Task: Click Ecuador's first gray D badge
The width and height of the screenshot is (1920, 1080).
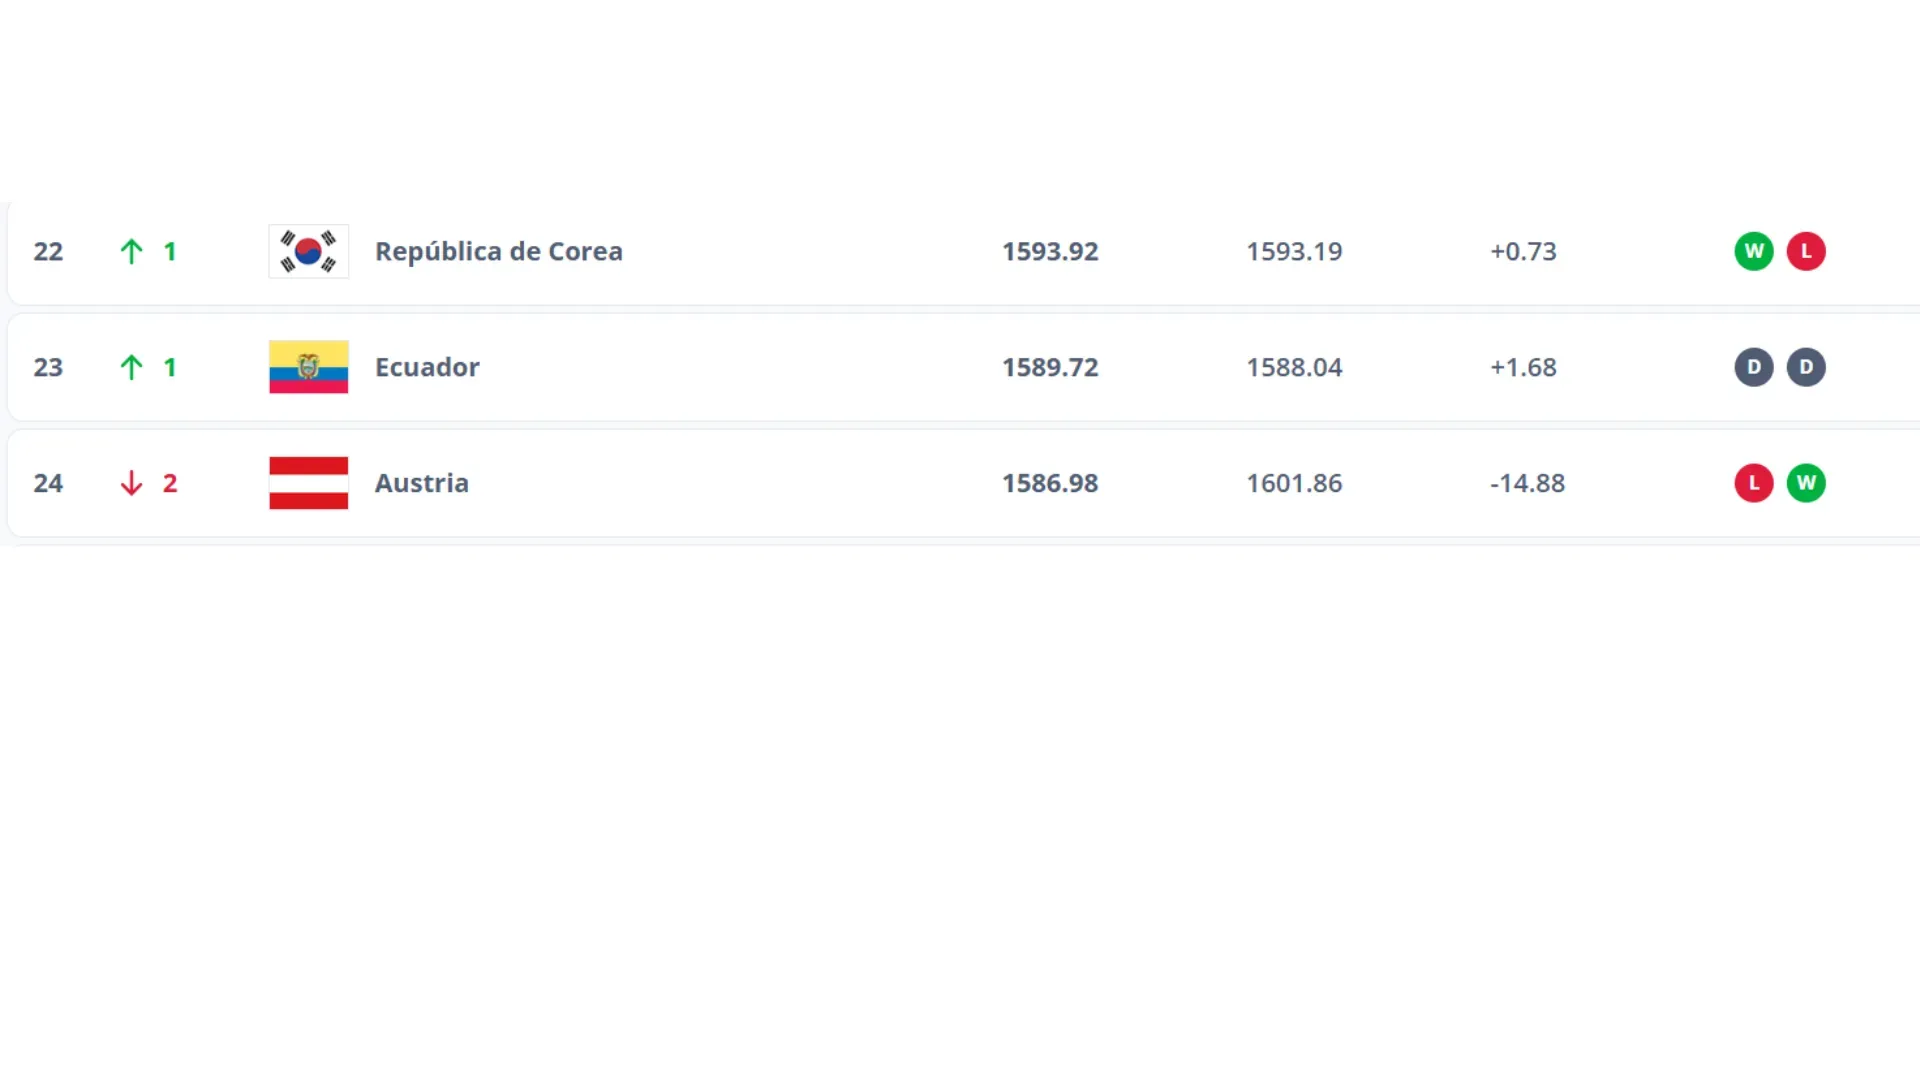Action: [1753, 367]
